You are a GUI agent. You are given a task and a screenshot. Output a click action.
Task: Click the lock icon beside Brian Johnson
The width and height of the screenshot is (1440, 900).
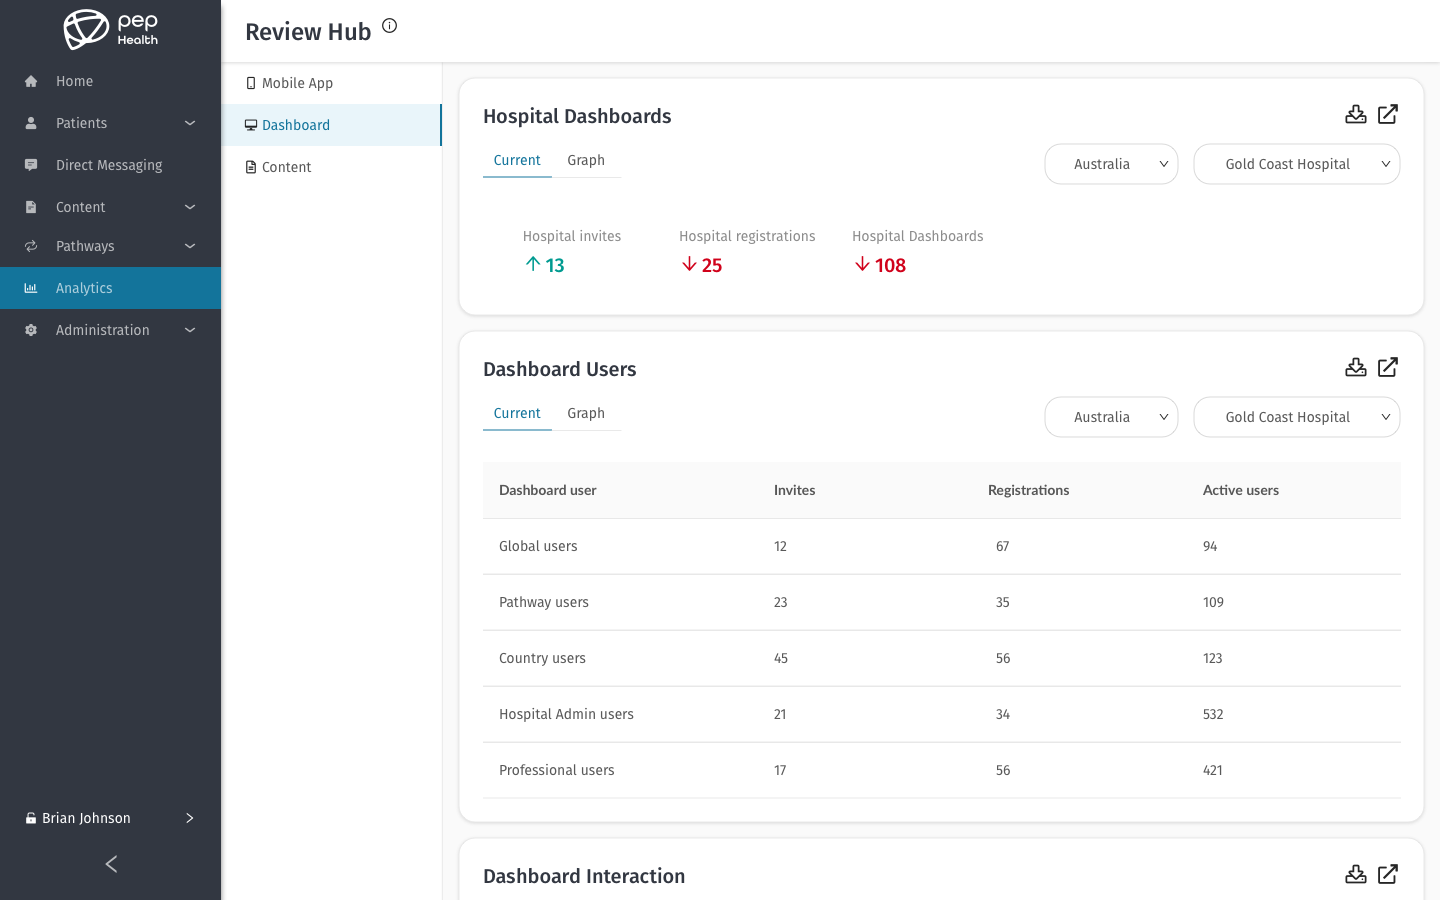click(31, 818)
